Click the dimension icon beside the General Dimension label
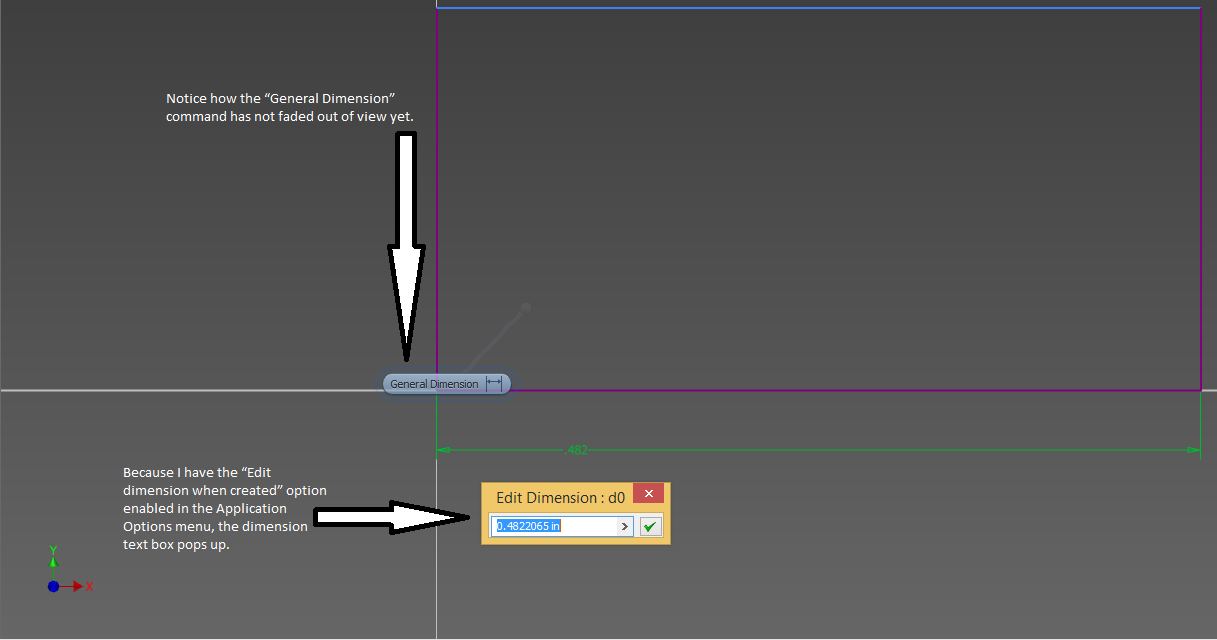Screen dimensions: 1217x640 coord(495,383)
